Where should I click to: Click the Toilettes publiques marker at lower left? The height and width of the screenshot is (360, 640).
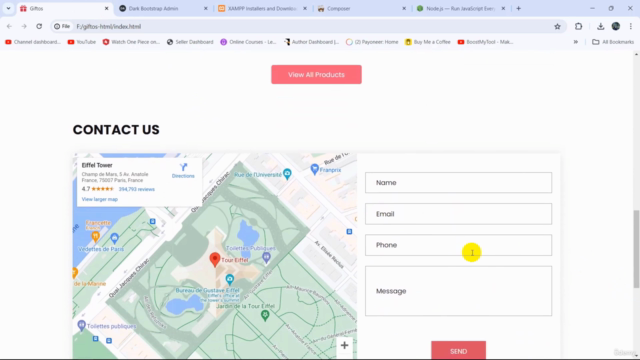point(81,325)
